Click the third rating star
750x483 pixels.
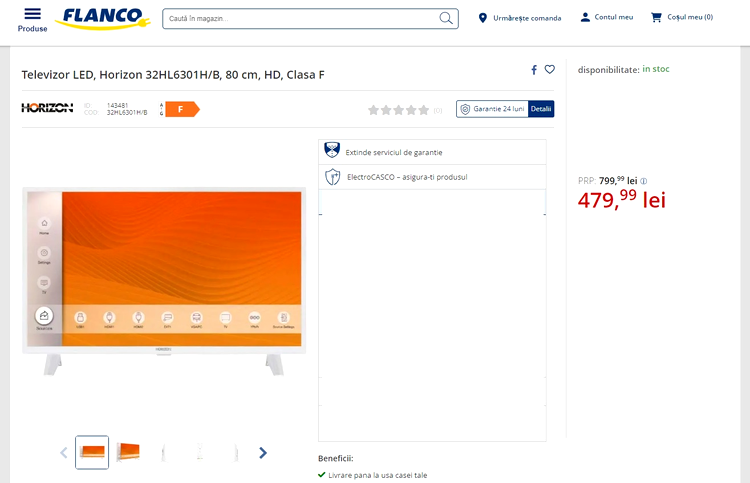[x=398, y=110]
